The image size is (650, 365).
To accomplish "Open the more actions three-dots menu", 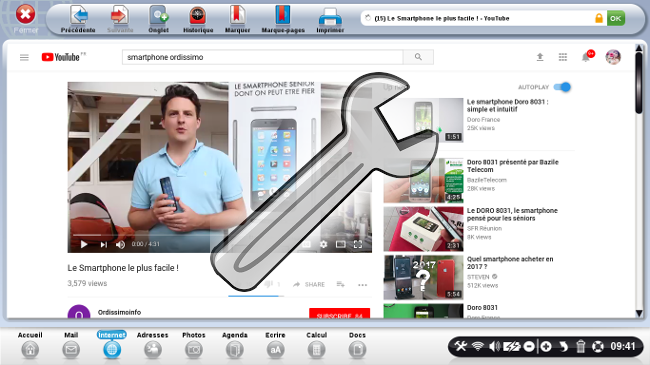I will click(x=362, y=285).
